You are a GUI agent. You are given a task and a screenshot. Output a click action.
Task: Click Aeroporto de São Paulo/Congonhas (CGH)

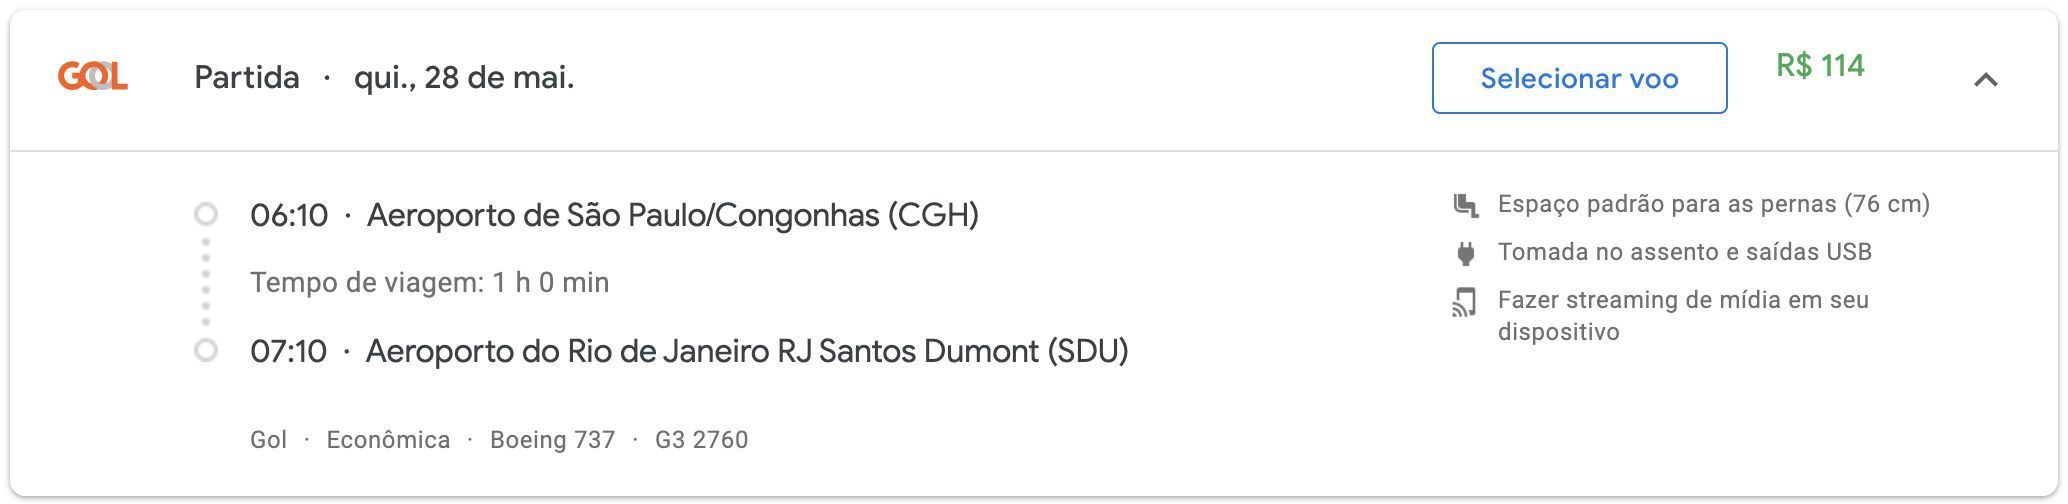pos(673,215)
